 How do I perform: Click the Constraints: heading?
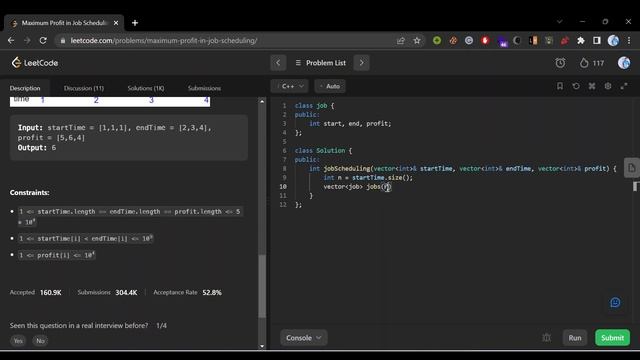[29, 193]
